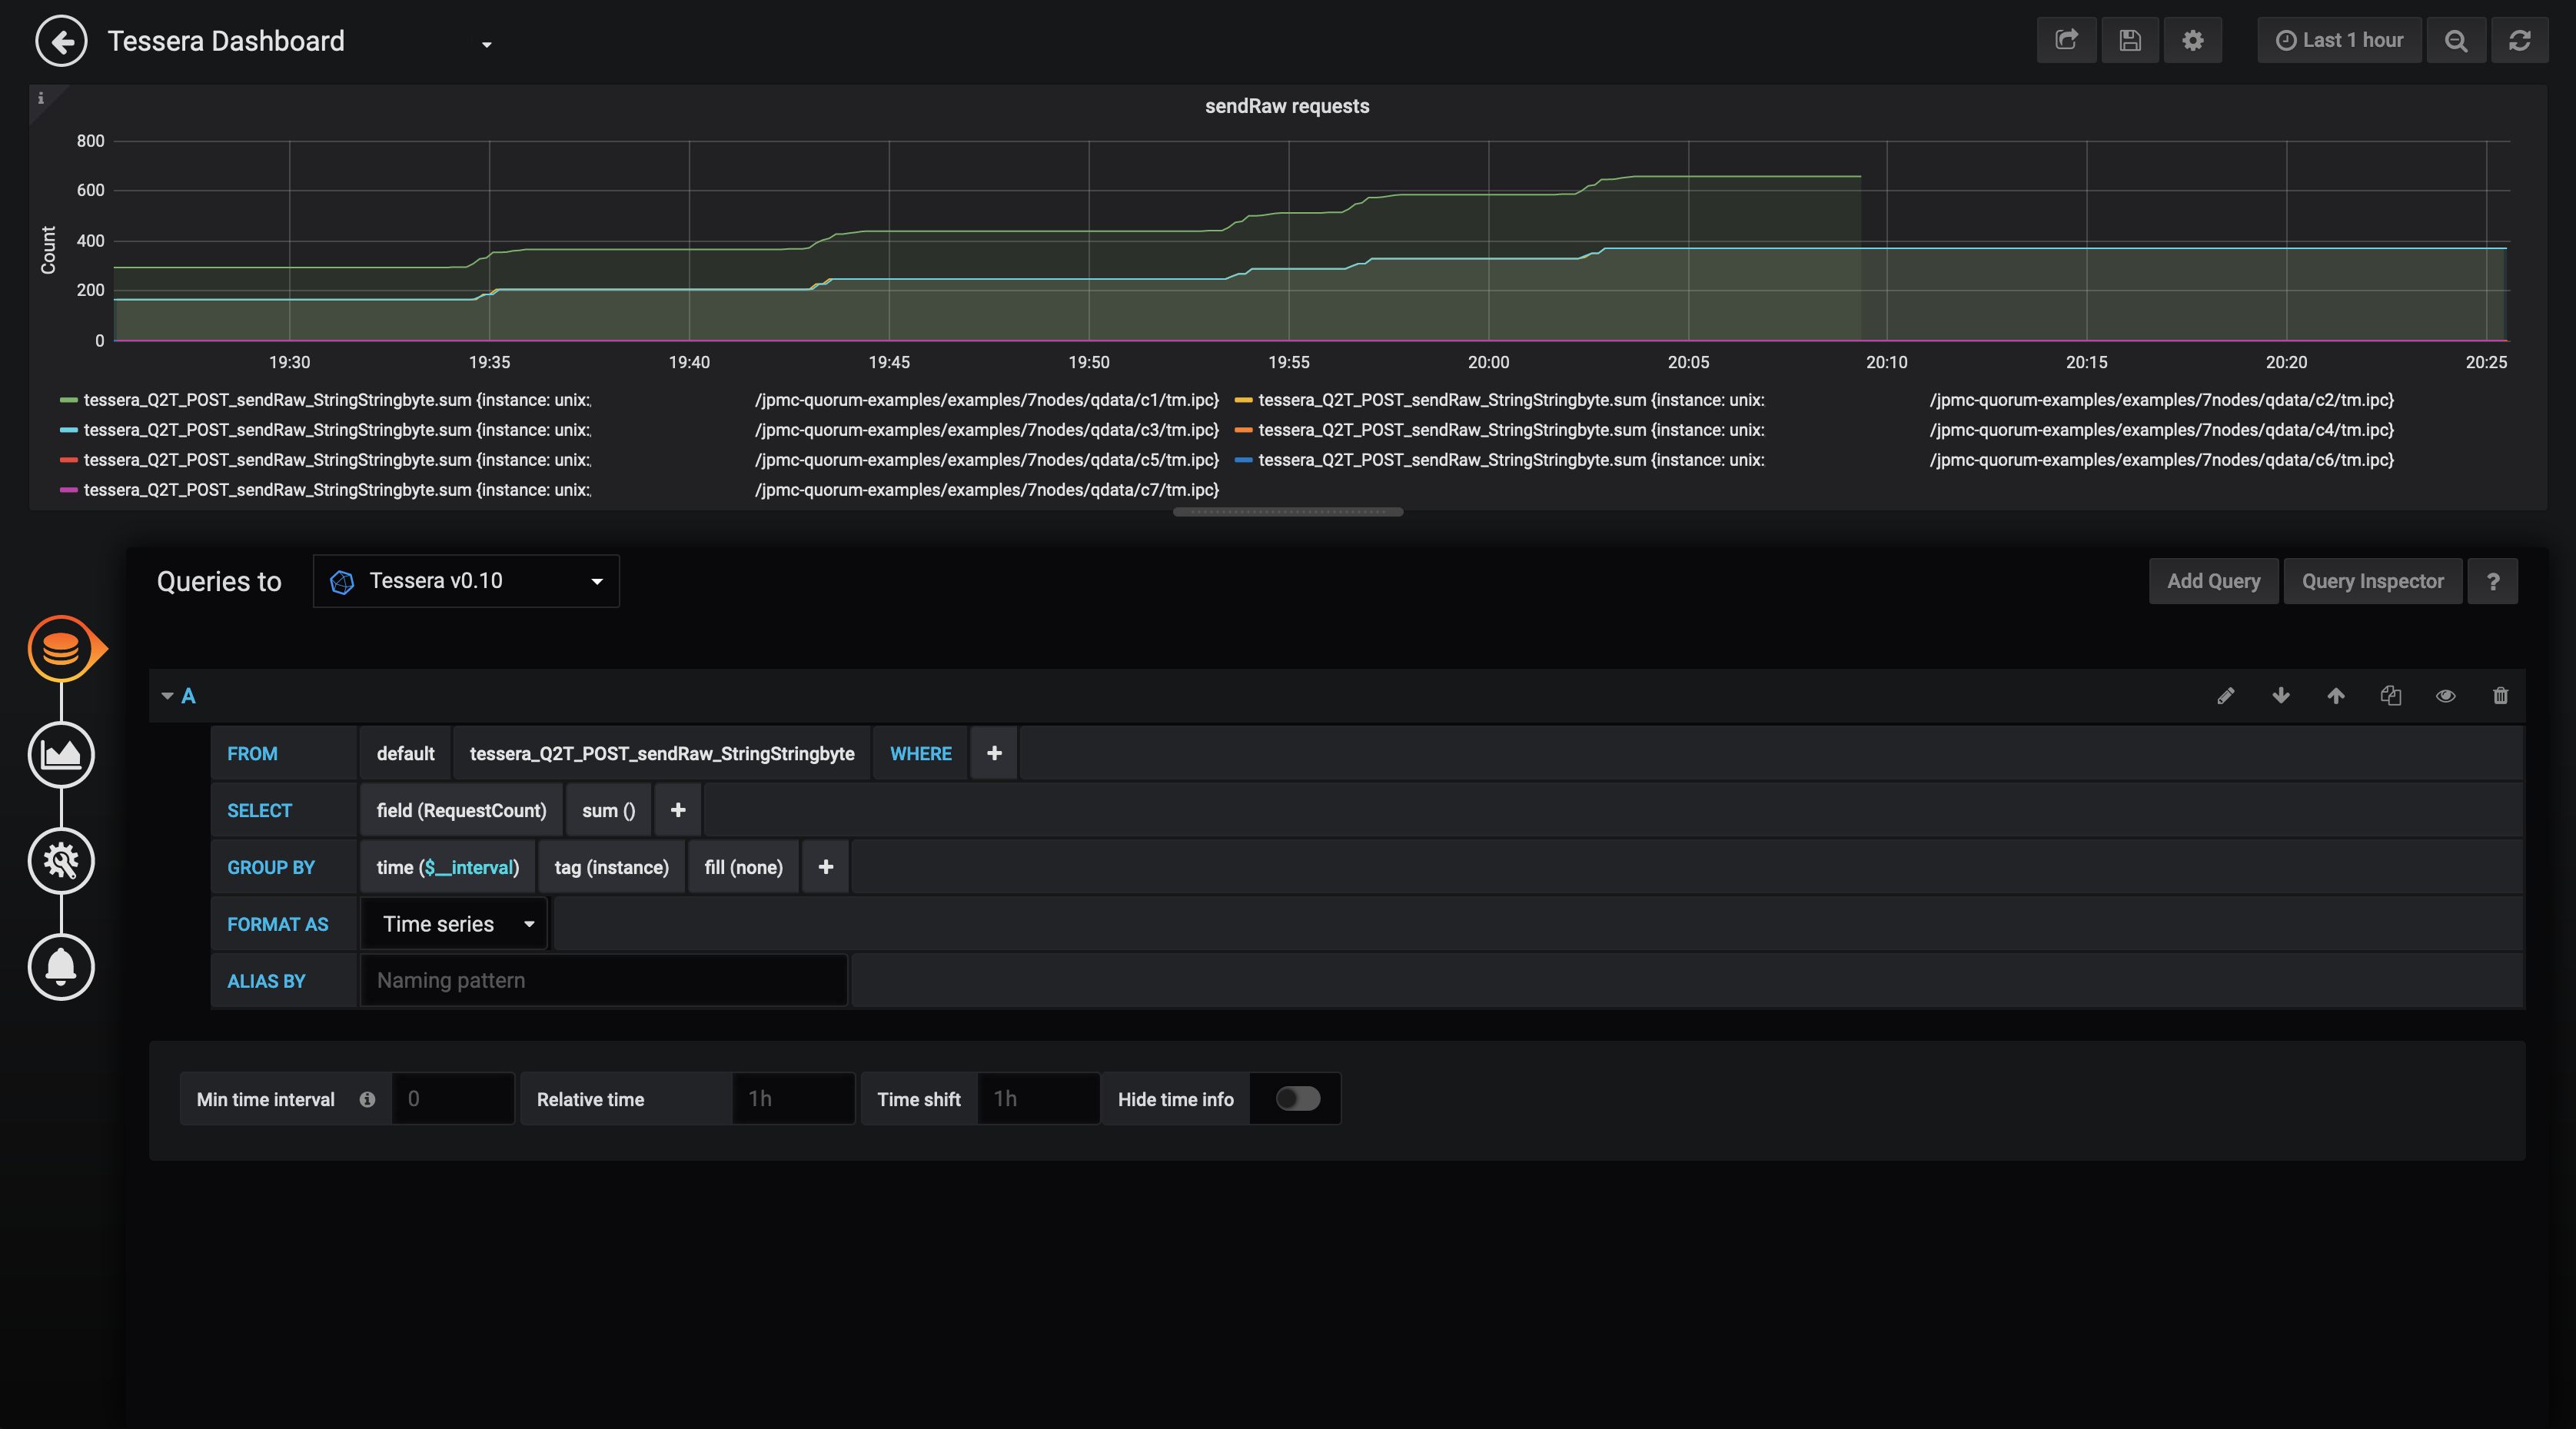Duplicate query A
This screenshot has width=2576, height=1429.
coord(2390,696)
